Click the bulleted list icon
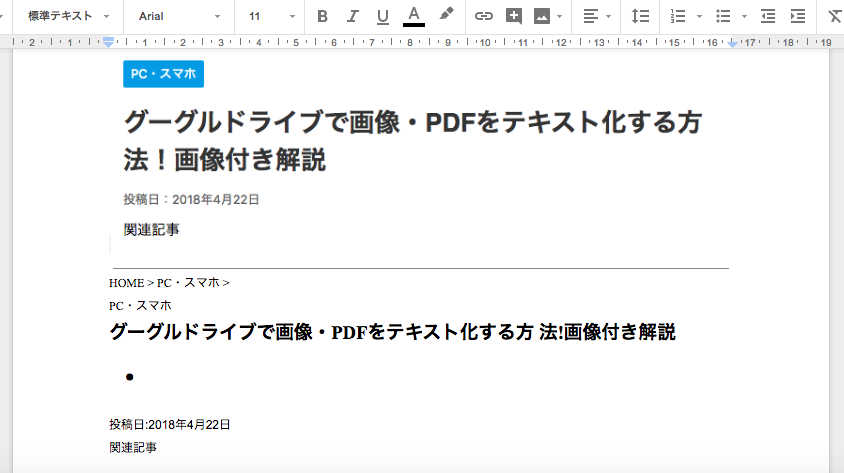This screenshot has width=844, height=473. point(724,16)
